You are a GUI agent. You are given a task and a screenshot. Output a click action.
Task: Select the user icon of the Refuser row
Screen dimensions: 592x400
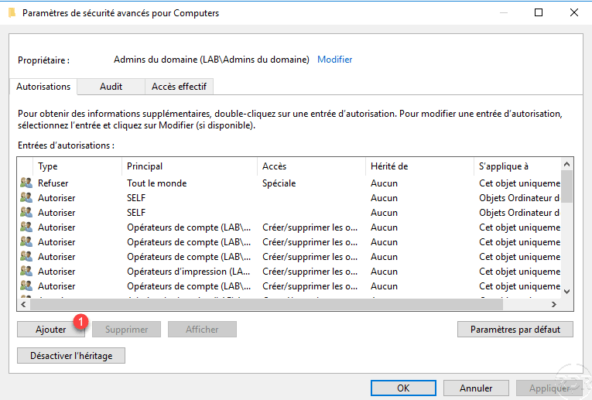26,183
